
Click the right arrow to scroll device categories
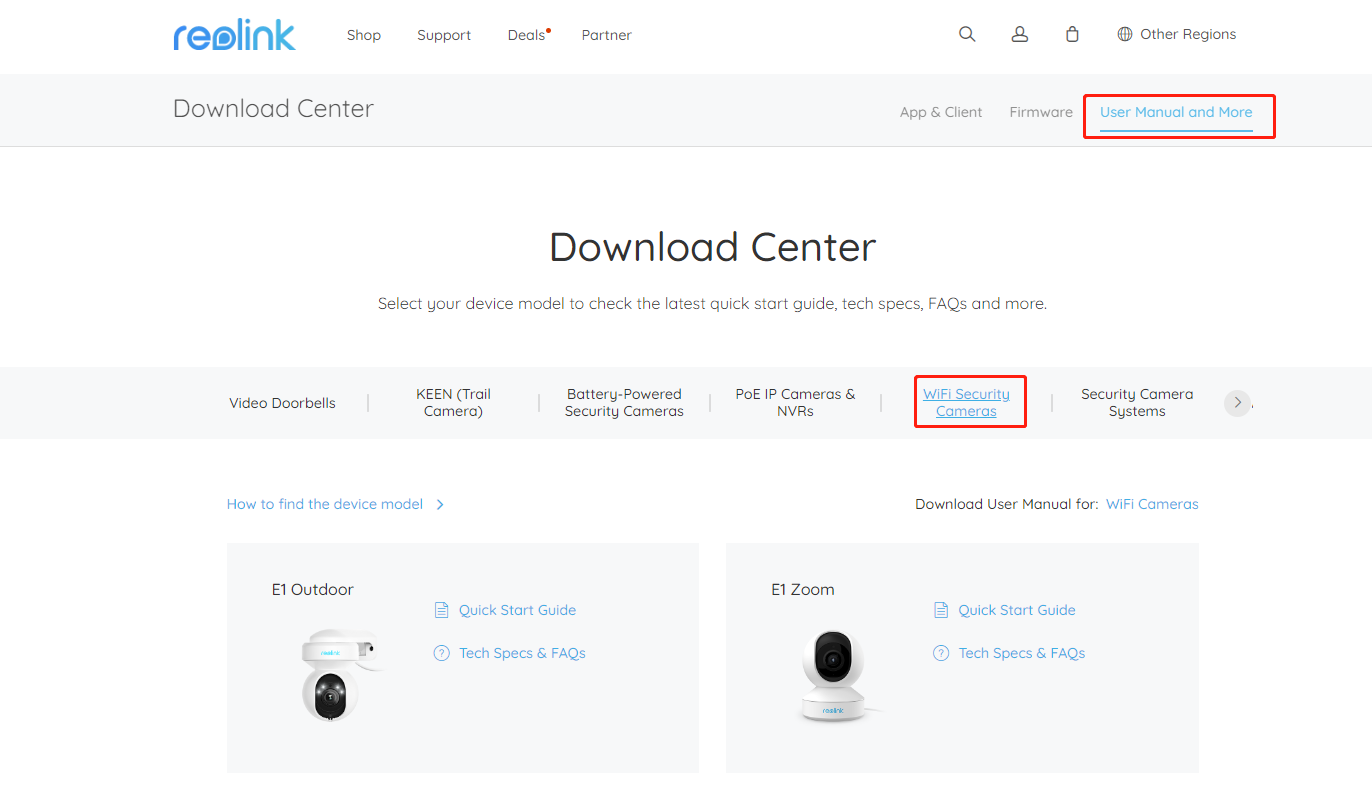tap(1237, 403)
